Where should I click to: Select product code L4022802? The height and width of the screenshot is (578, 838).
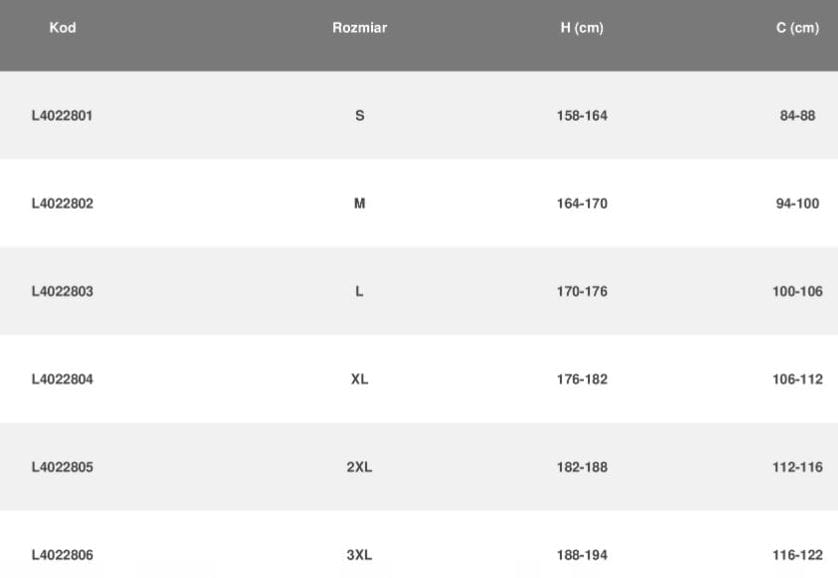[x=62, y=204]
